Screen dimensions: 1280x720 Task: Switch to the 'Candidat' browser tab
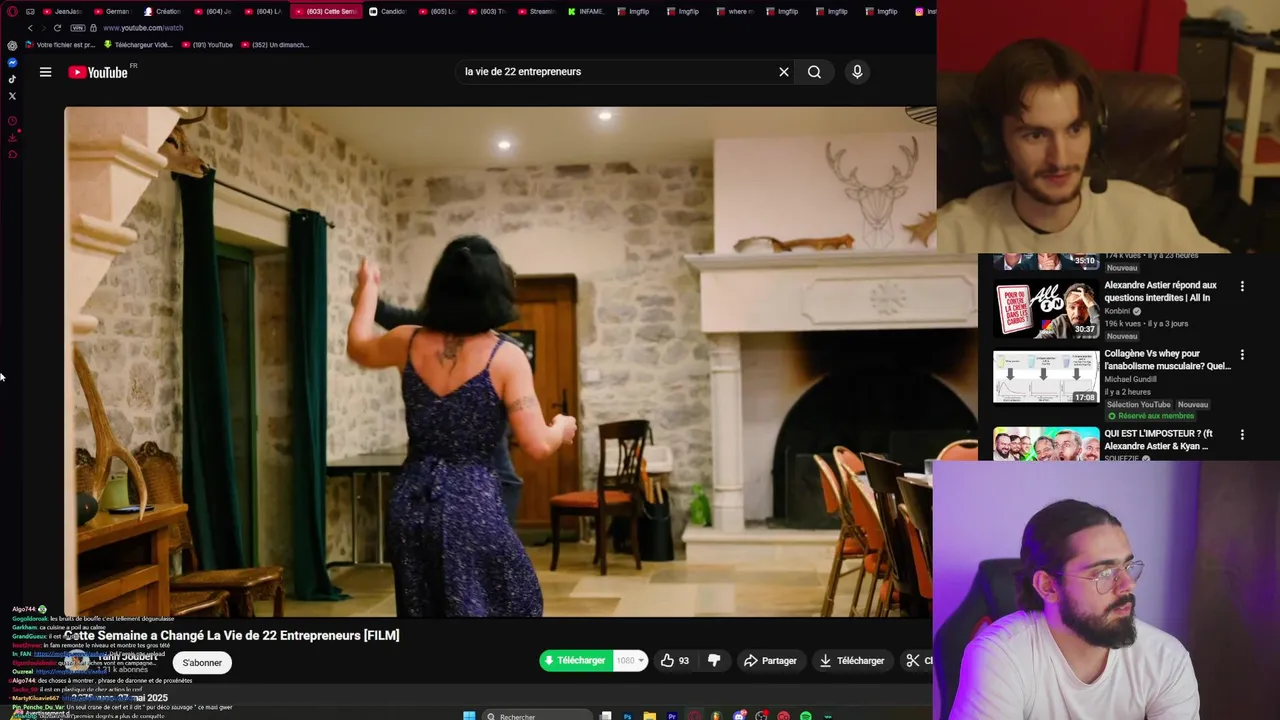(x=387, y=11)
